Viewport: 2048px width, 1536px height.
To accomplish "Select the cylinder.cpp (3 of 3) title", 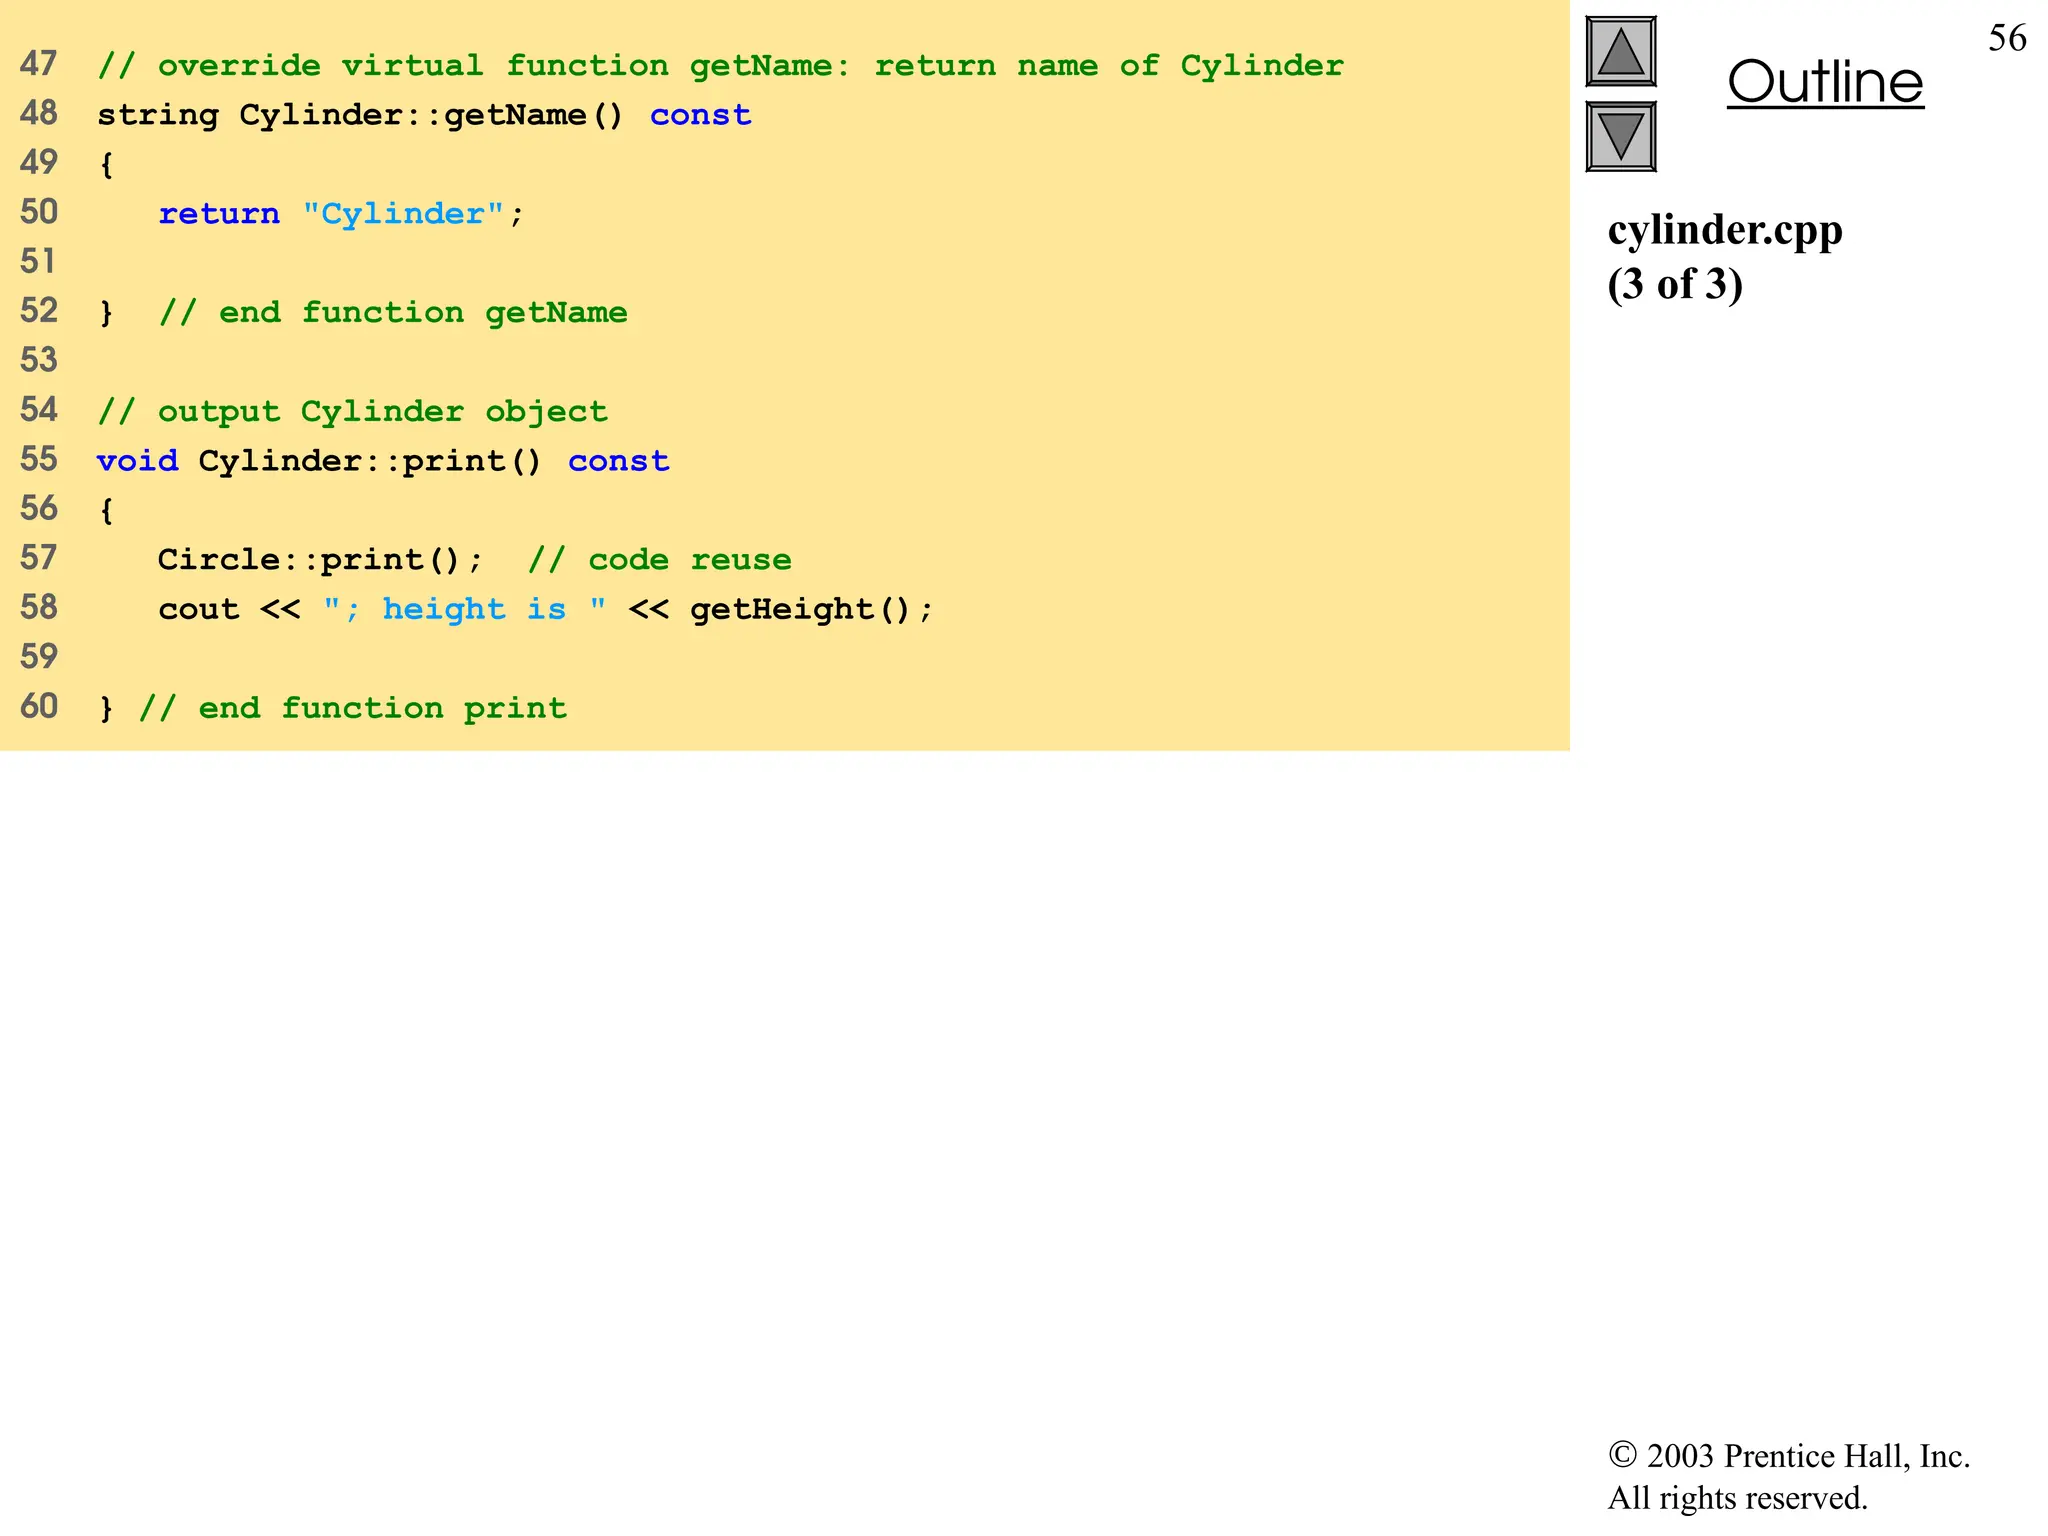I will pyautogui.click(x=1725, y=257).
